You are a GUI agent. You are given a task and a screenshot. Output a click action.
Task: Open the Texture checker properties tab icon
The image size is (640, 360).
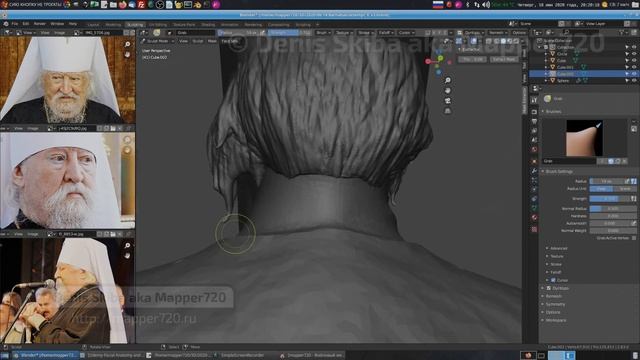(534, 229)
